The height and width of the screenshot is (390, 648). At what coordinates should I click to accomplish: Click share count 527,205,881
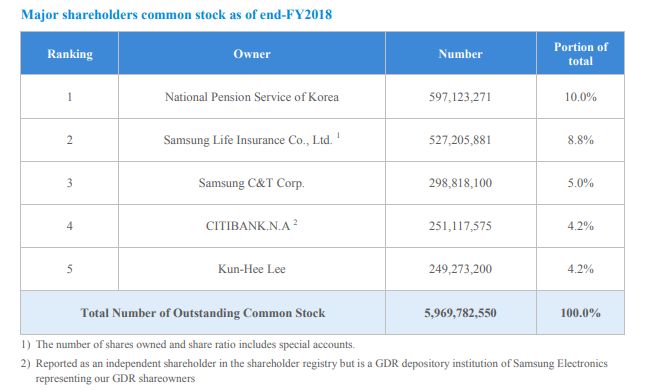pos(461,140)
